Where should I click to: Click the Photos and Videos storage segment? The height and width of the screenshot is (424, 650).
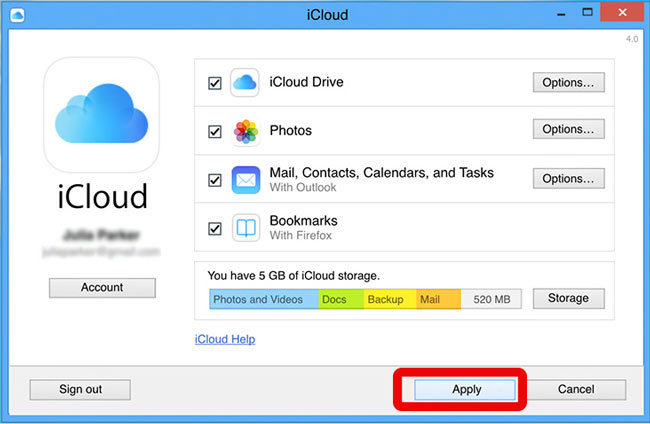coord(264,299)
